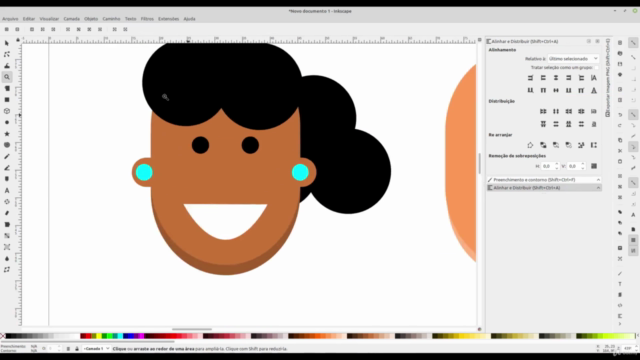The height and width of the screenshot is (360, 640).
Task: Open the Exportar Imagem PNG side tab
Action: 608,78
